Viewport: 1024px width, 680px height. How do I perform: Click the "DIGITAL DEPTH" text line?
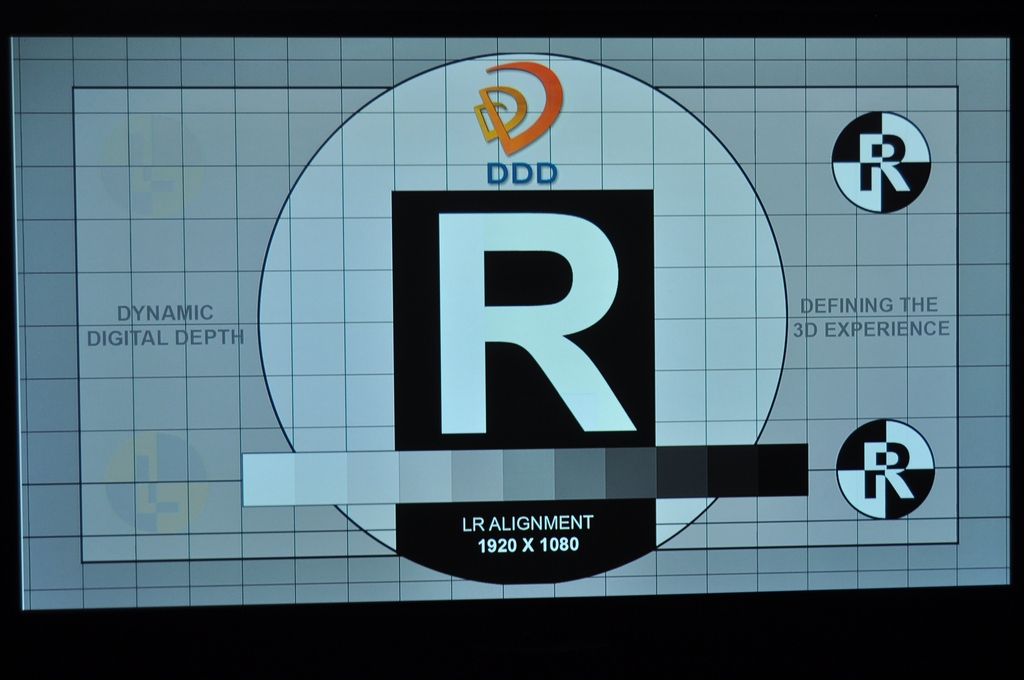point(165,338)
